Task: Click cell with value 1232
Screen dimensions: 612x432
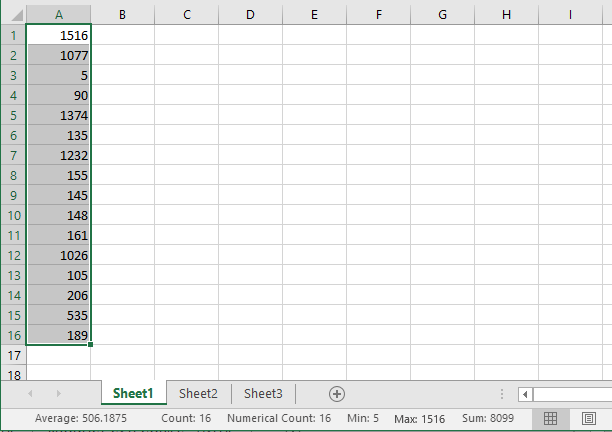Action: pyautogui.click(x=59, y=155)
